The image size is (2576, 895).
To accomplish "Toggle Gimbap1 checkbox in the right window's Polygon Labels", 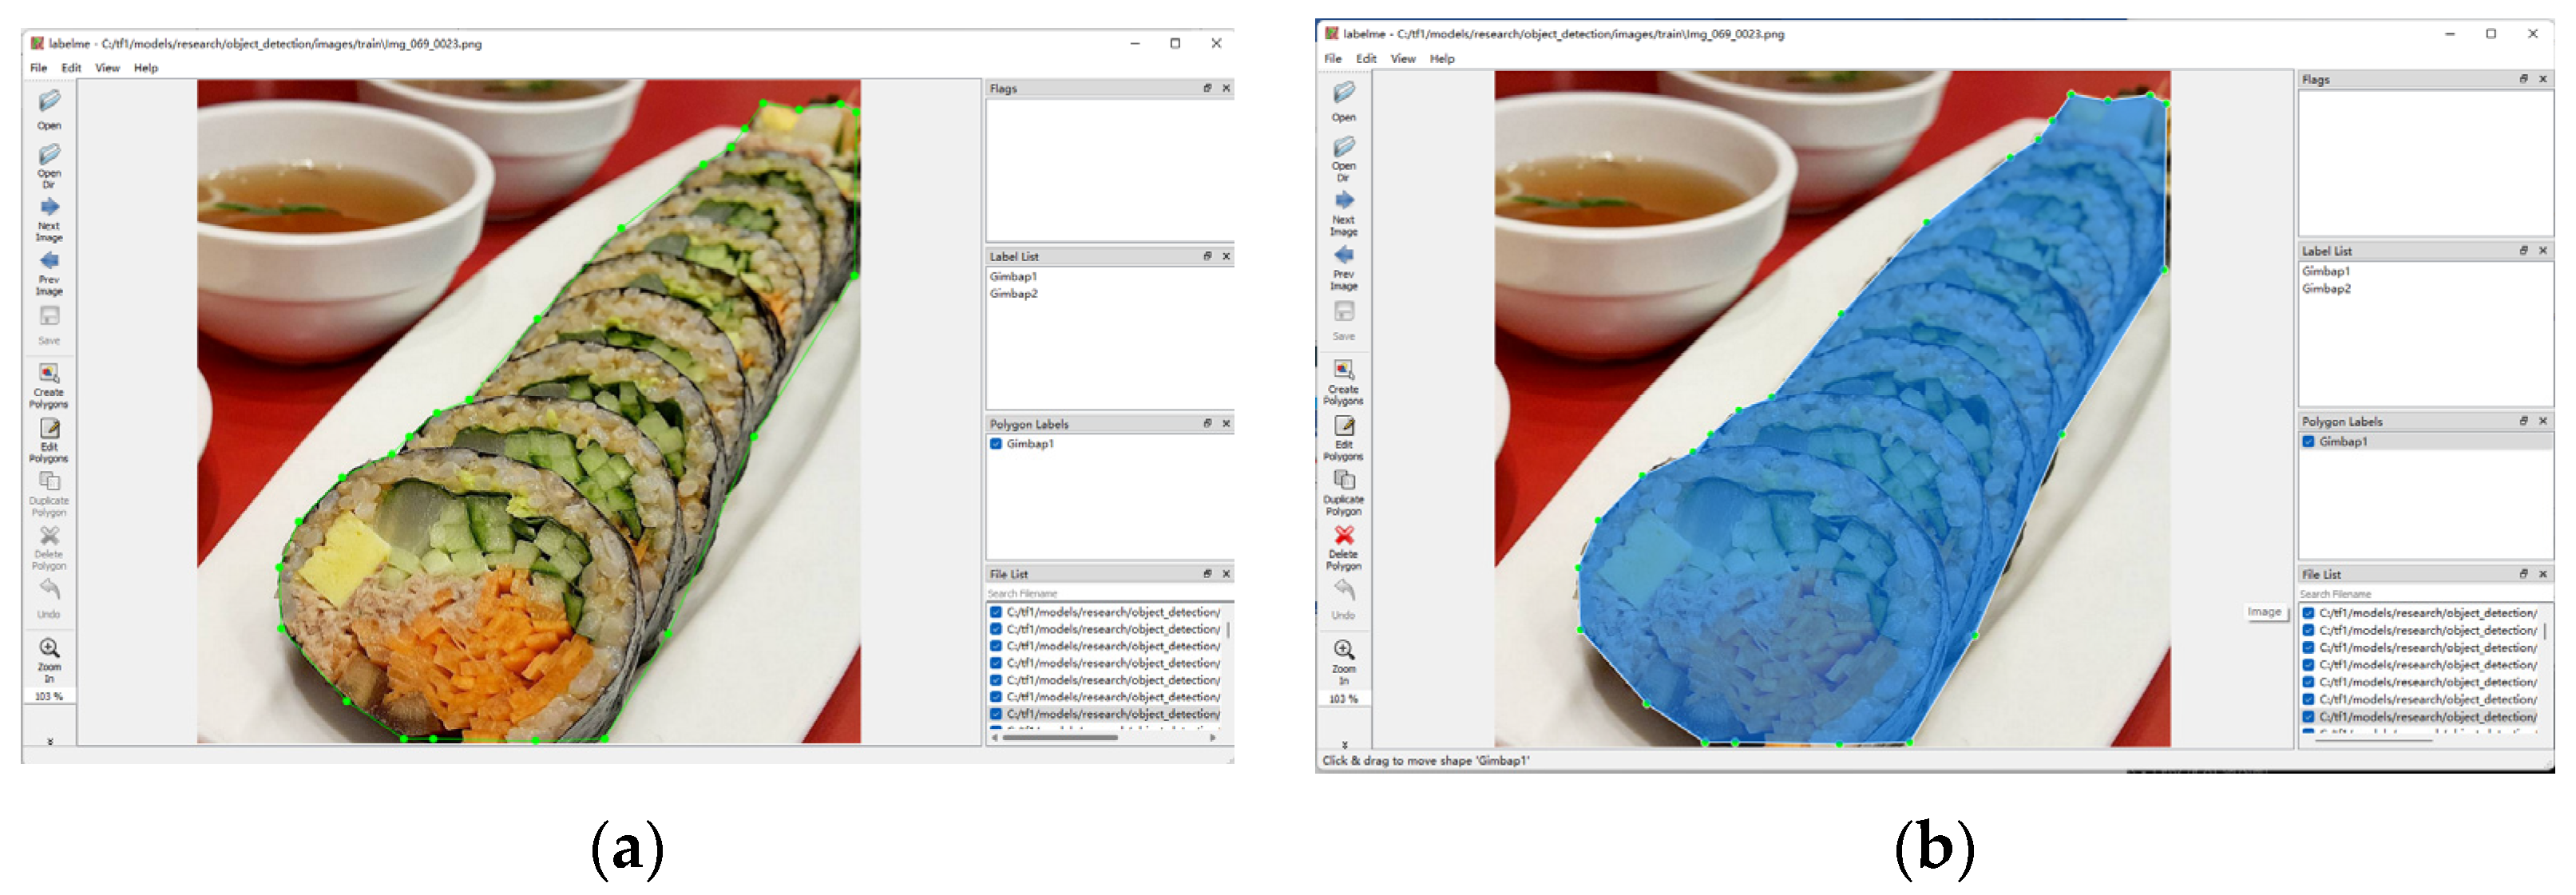I will click(x=2309, y=442).
